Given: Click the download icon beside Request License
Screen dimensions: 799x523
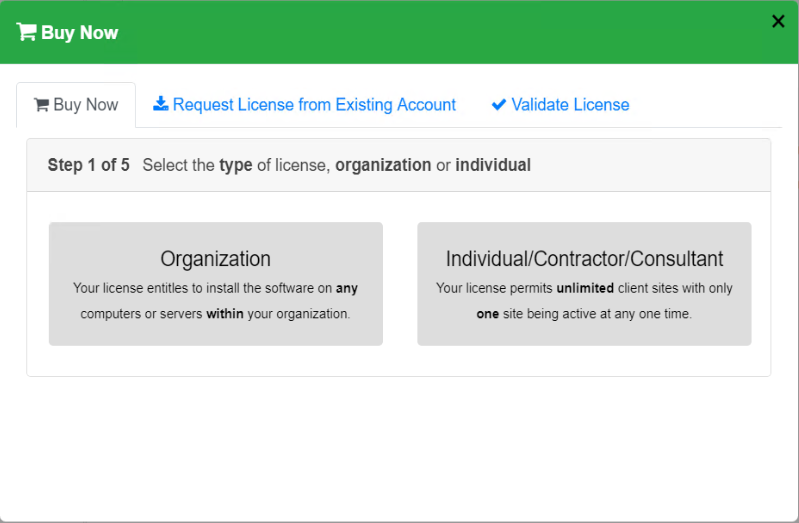Looking at the screenshot, I should [160, 104].
